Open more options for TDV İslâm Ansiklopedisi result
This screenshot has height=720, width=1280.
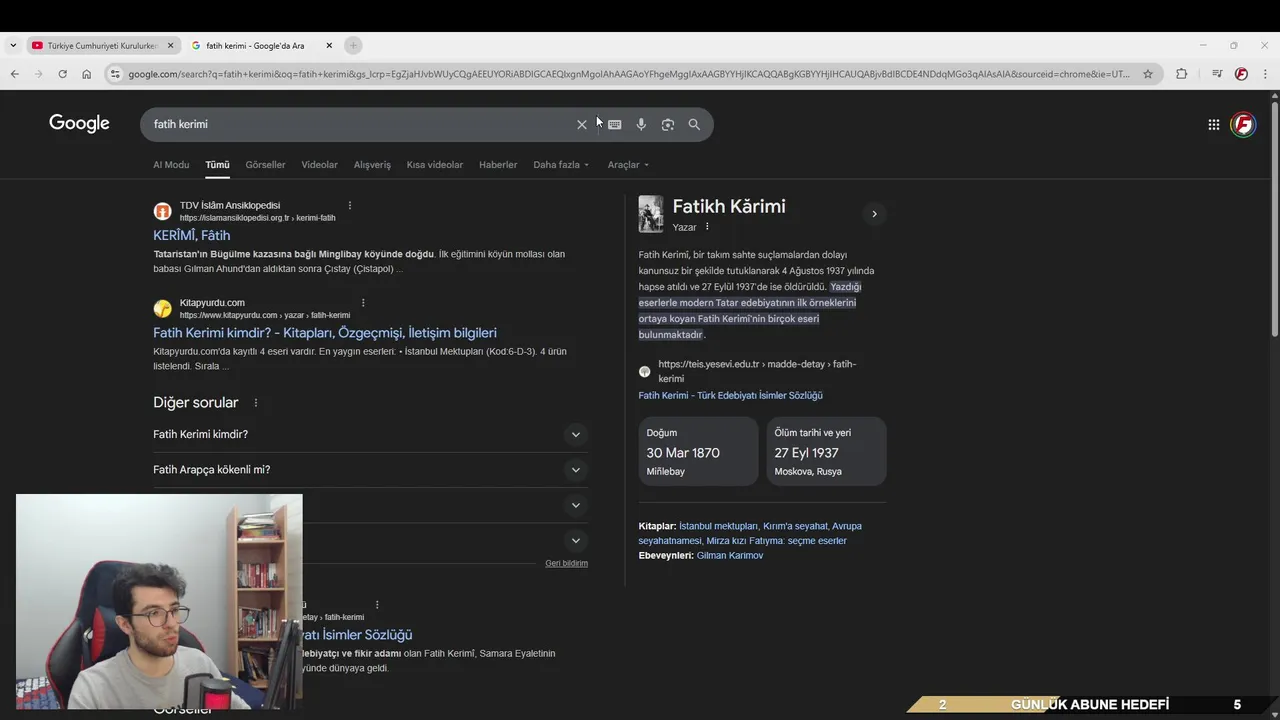tap(349, 205)
